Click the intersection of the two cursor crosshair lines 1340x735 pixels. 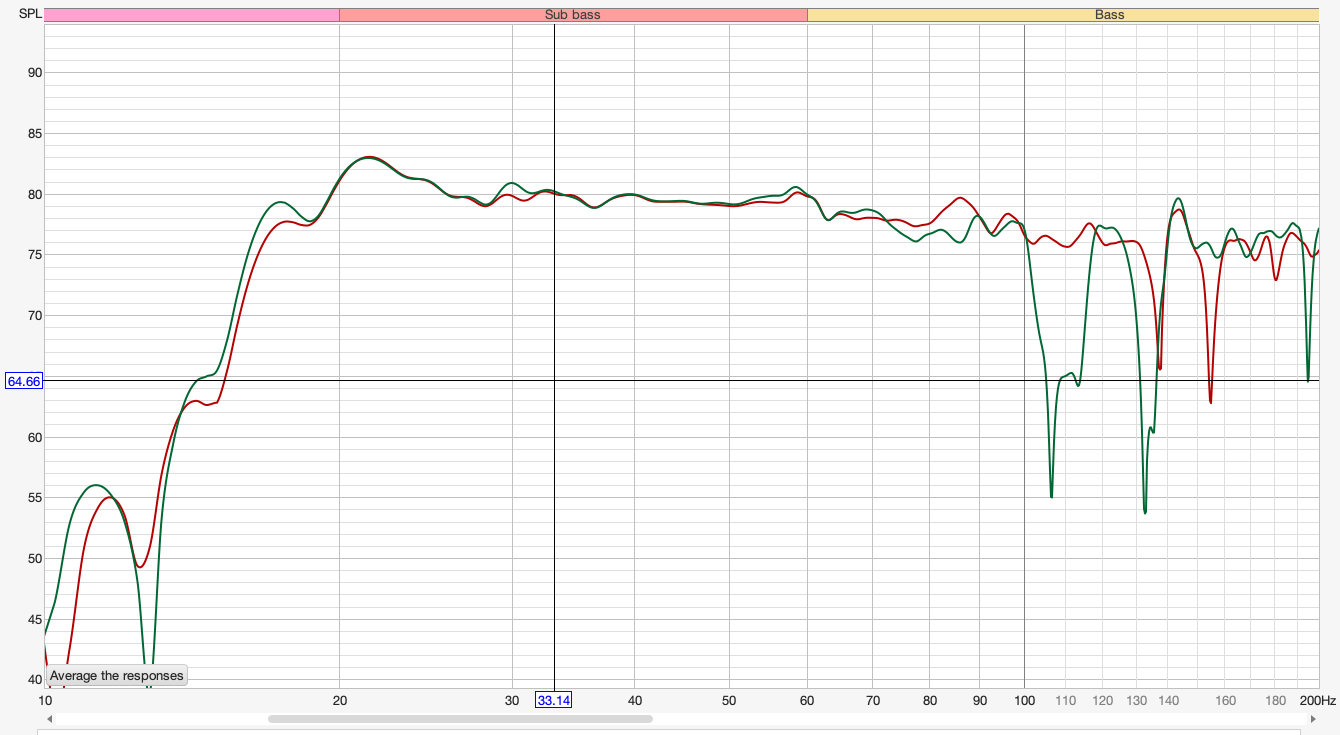(554, 380)
